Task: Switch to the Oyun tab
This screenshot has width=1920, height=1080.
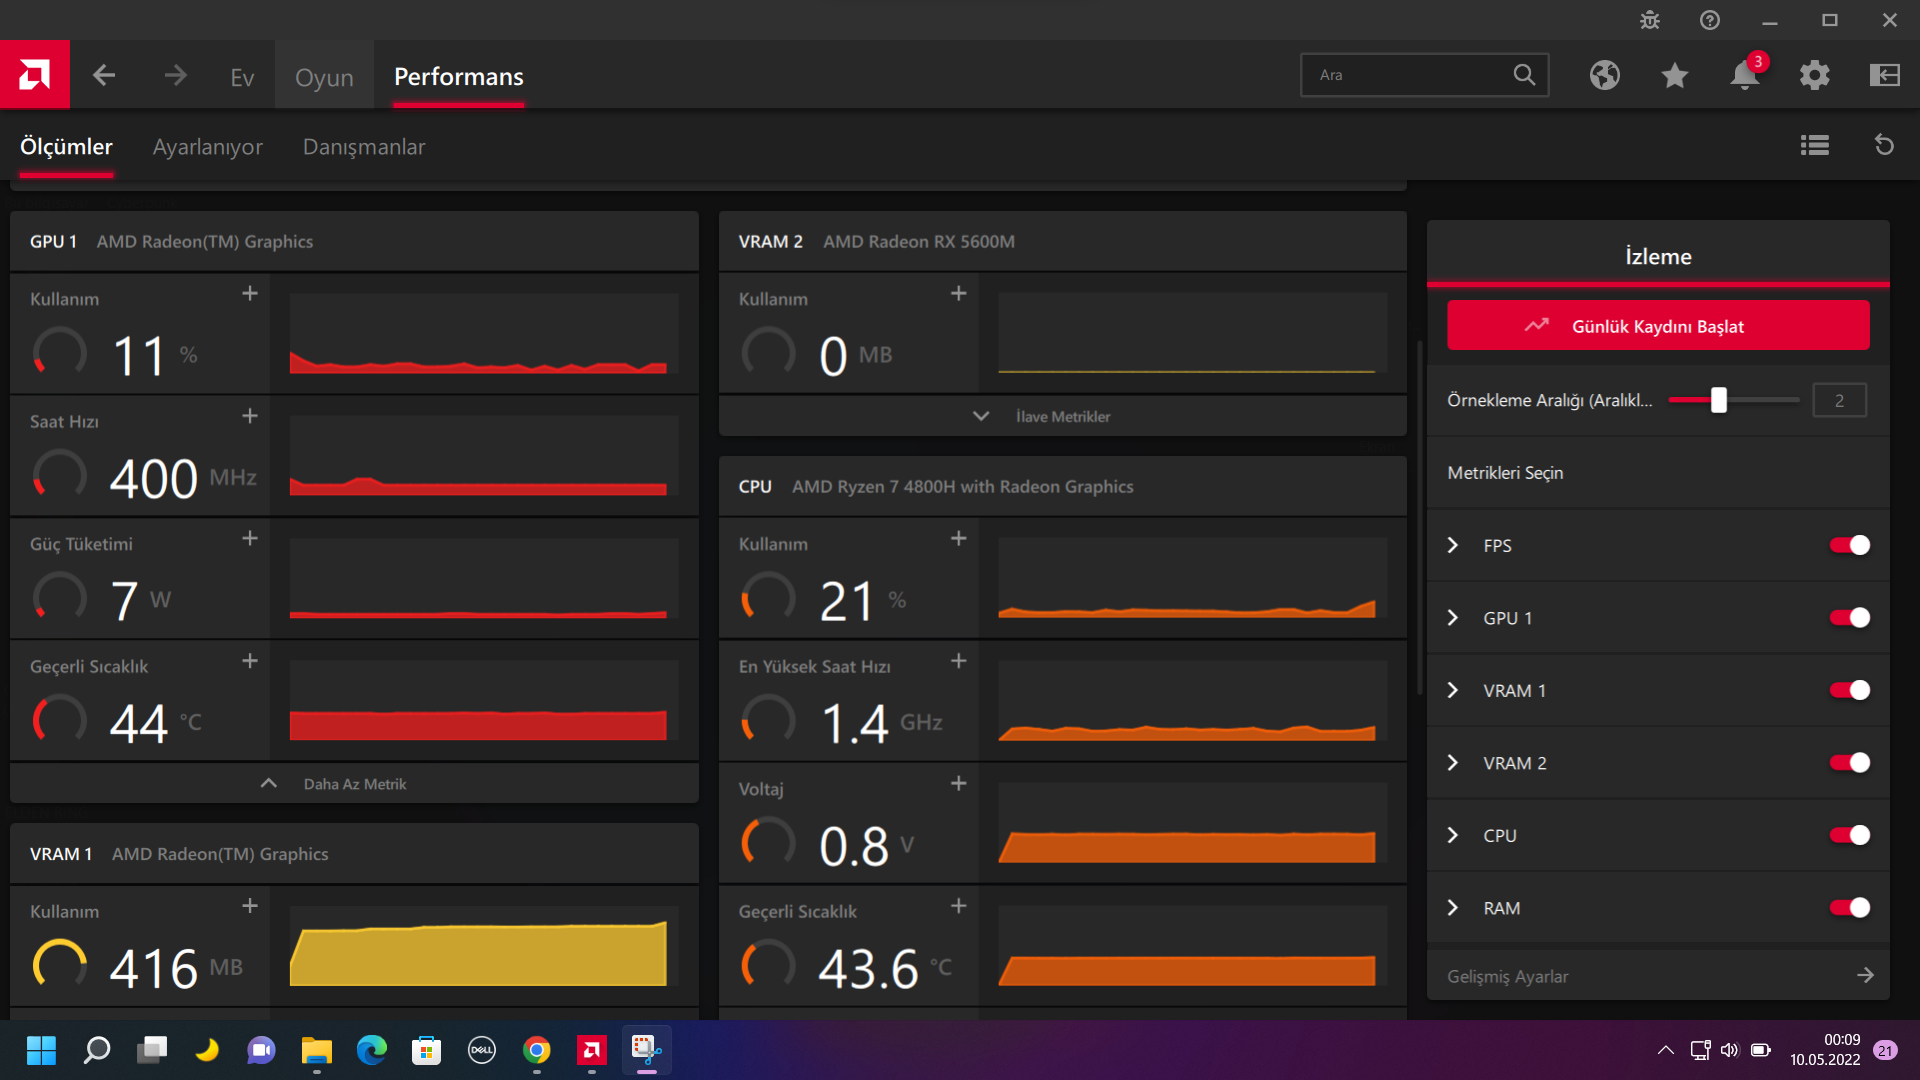Action: [324, 77]
